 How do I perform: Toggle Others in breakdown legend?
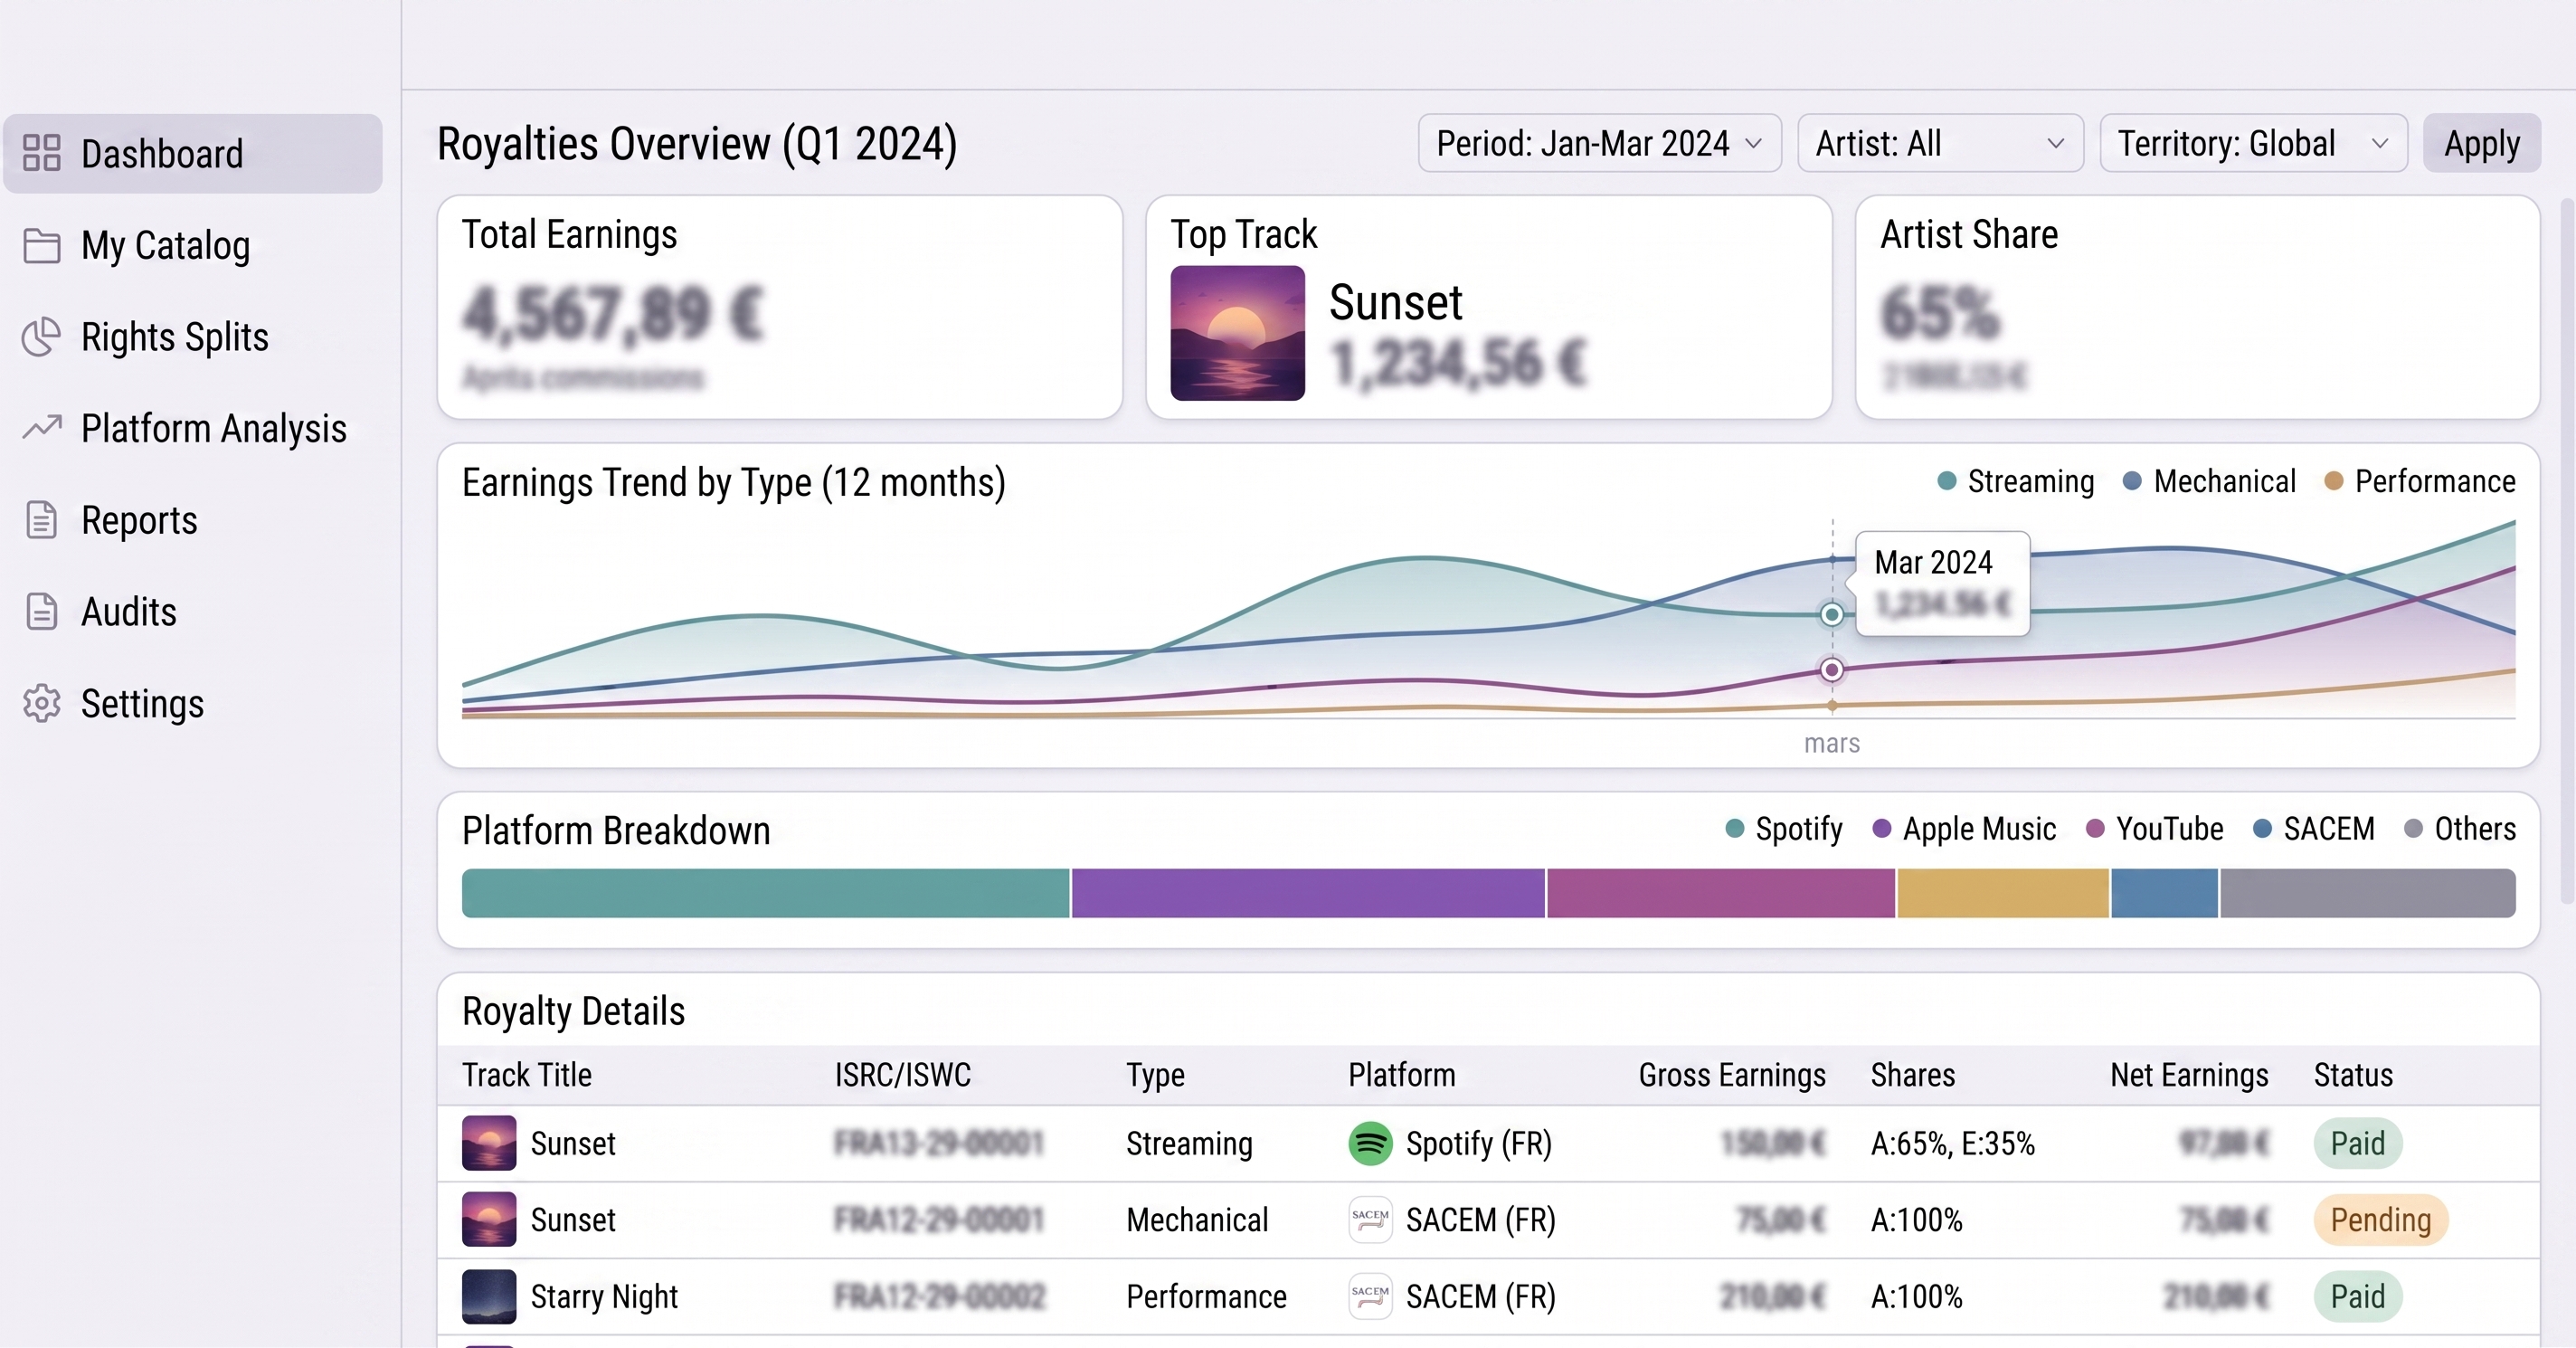pos(2459,828)
